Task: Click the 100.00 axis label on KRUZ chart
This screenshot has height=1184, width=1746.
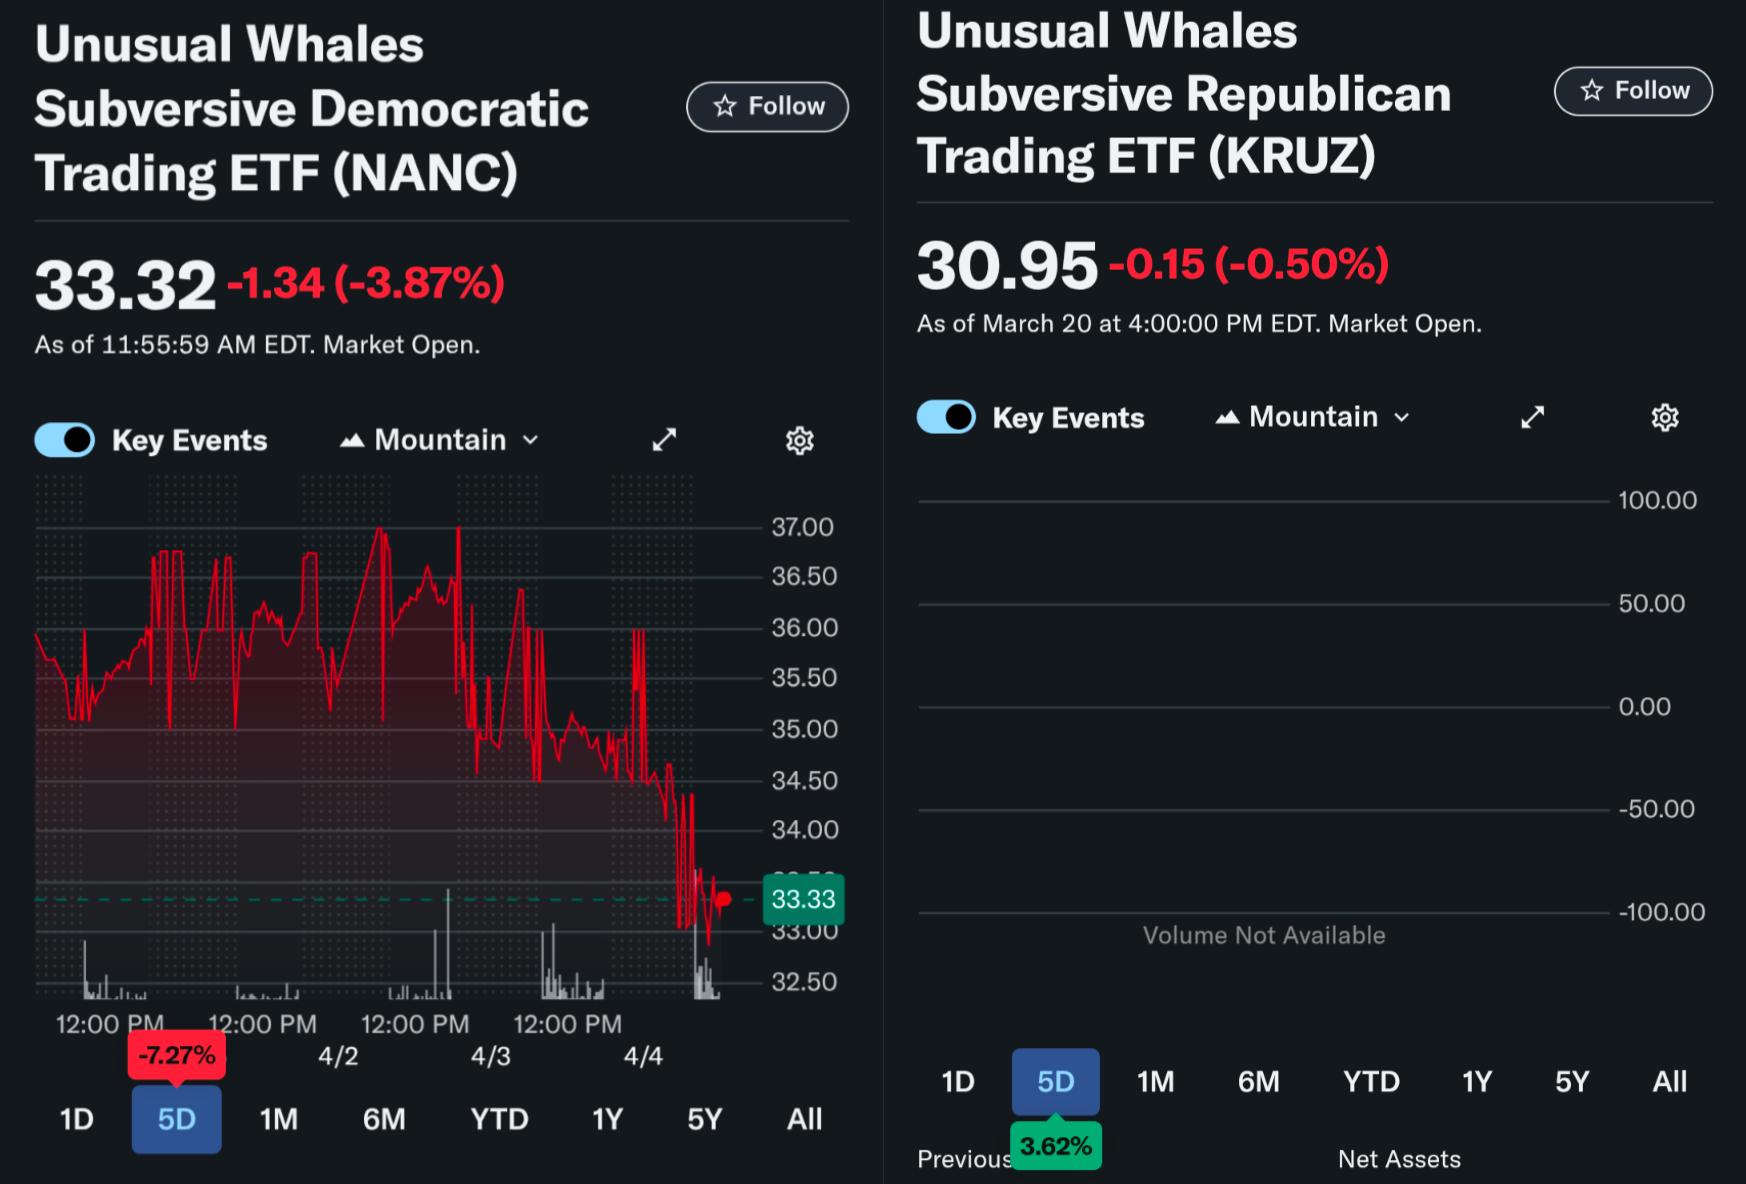Action: [x=1657, y=500]
